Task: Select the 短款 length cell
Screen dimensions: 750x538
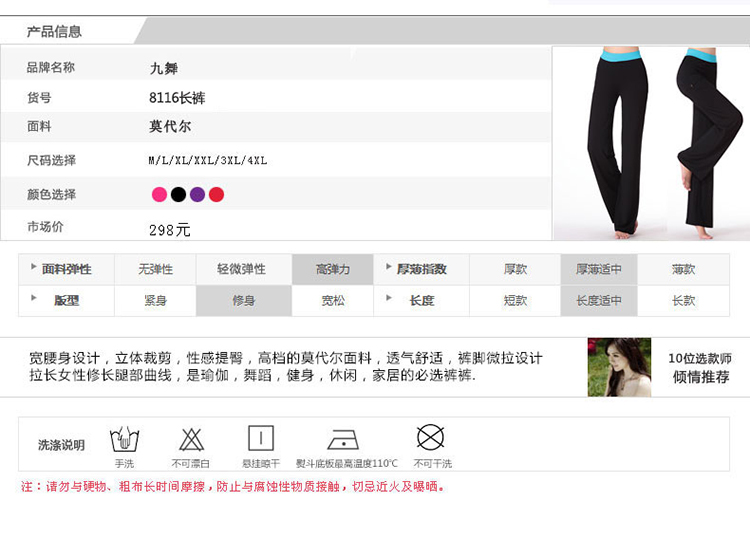Action: pyautogui.click(x=515, y=301)
